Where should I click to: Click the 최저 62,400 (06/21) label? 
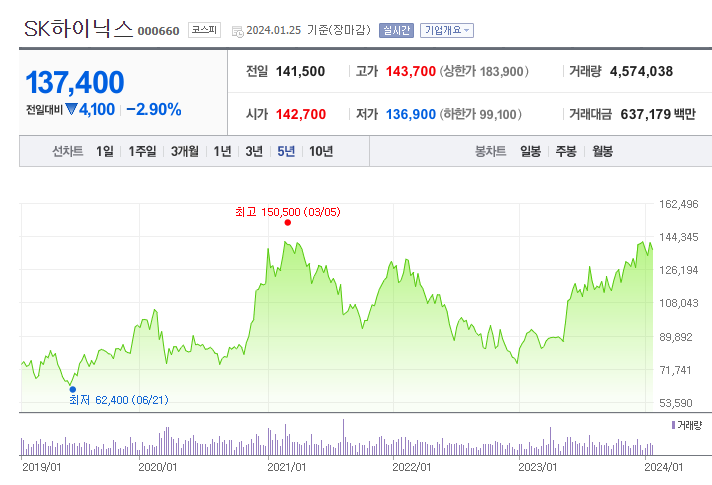click(119, 400)
